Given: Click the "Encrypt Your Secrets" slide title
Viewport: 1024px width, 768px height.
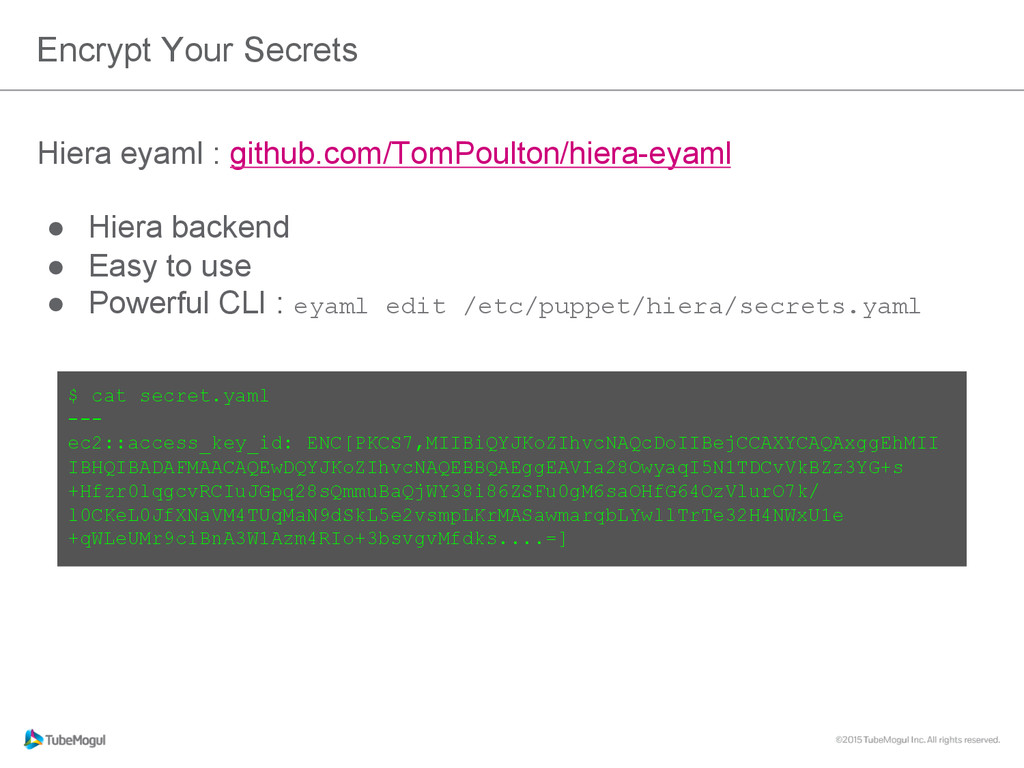Looking at the screenshot, I should [197, 50].
